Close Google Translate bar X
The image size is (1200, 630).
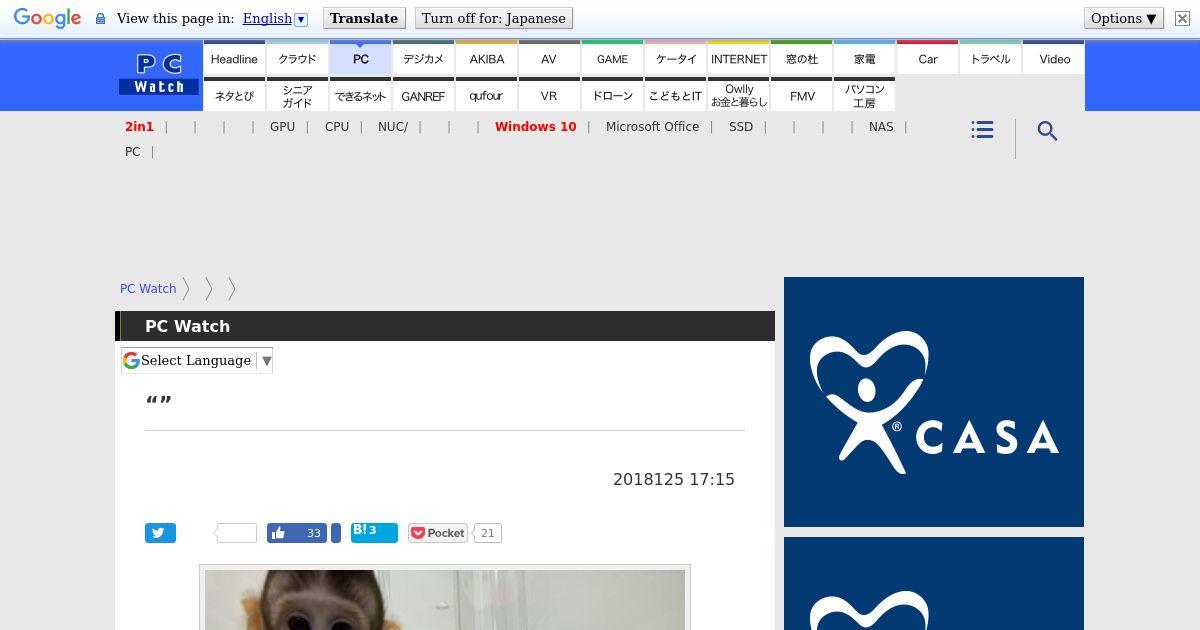point(1182,18)
